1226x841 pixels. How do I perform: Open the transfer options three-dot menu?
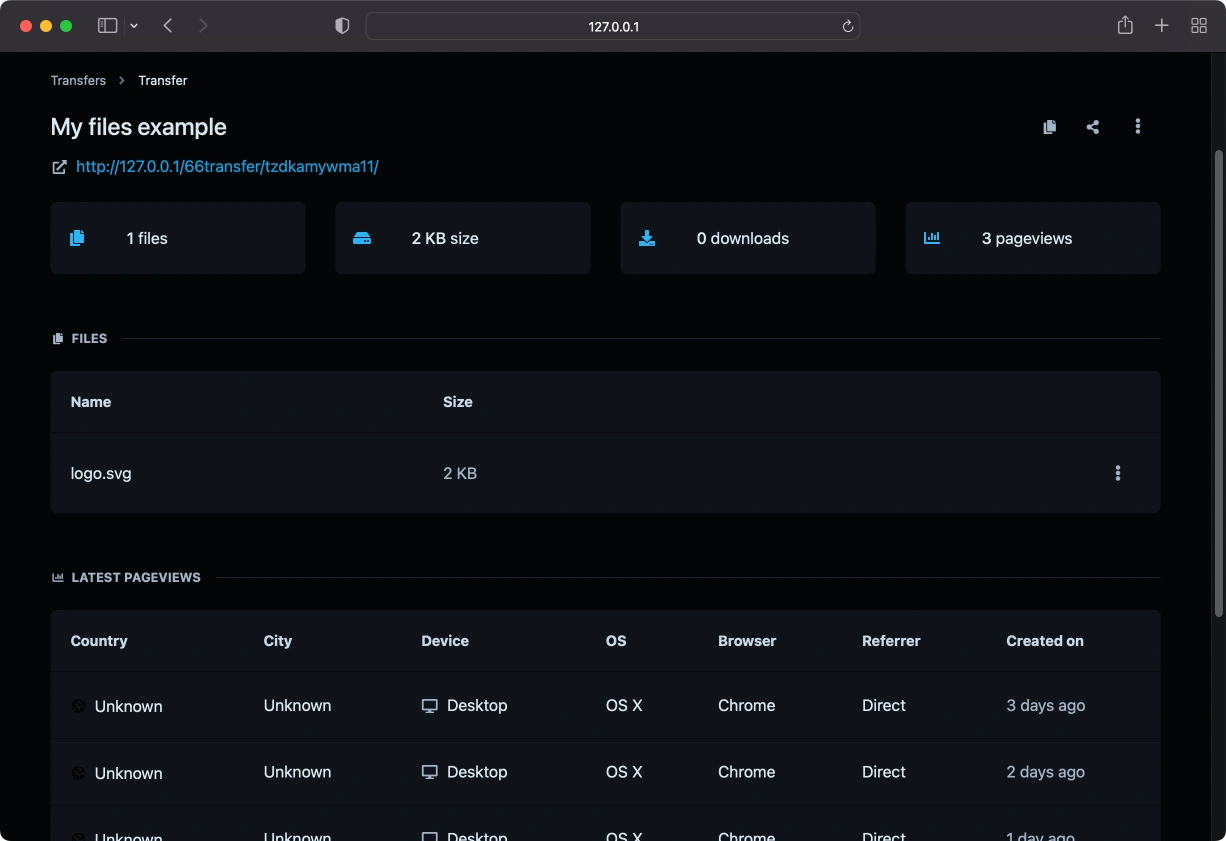click(x=1138, y=127)
